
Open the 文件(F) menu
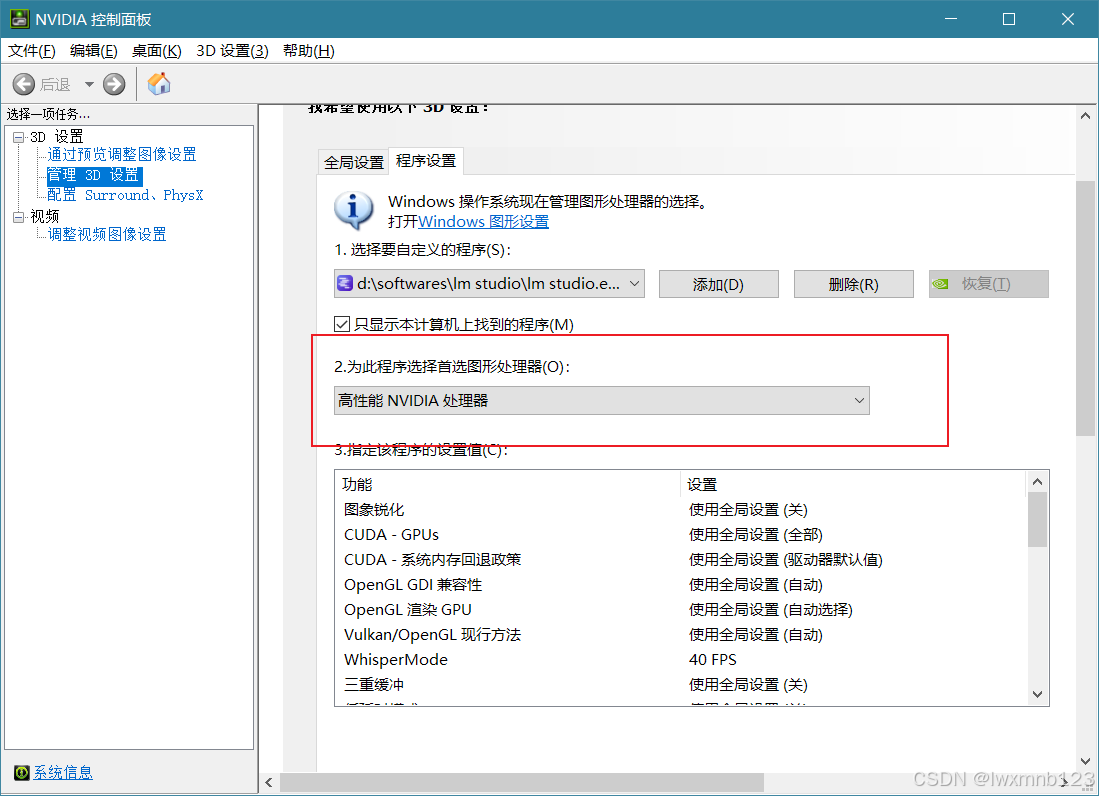click(32, 50)
